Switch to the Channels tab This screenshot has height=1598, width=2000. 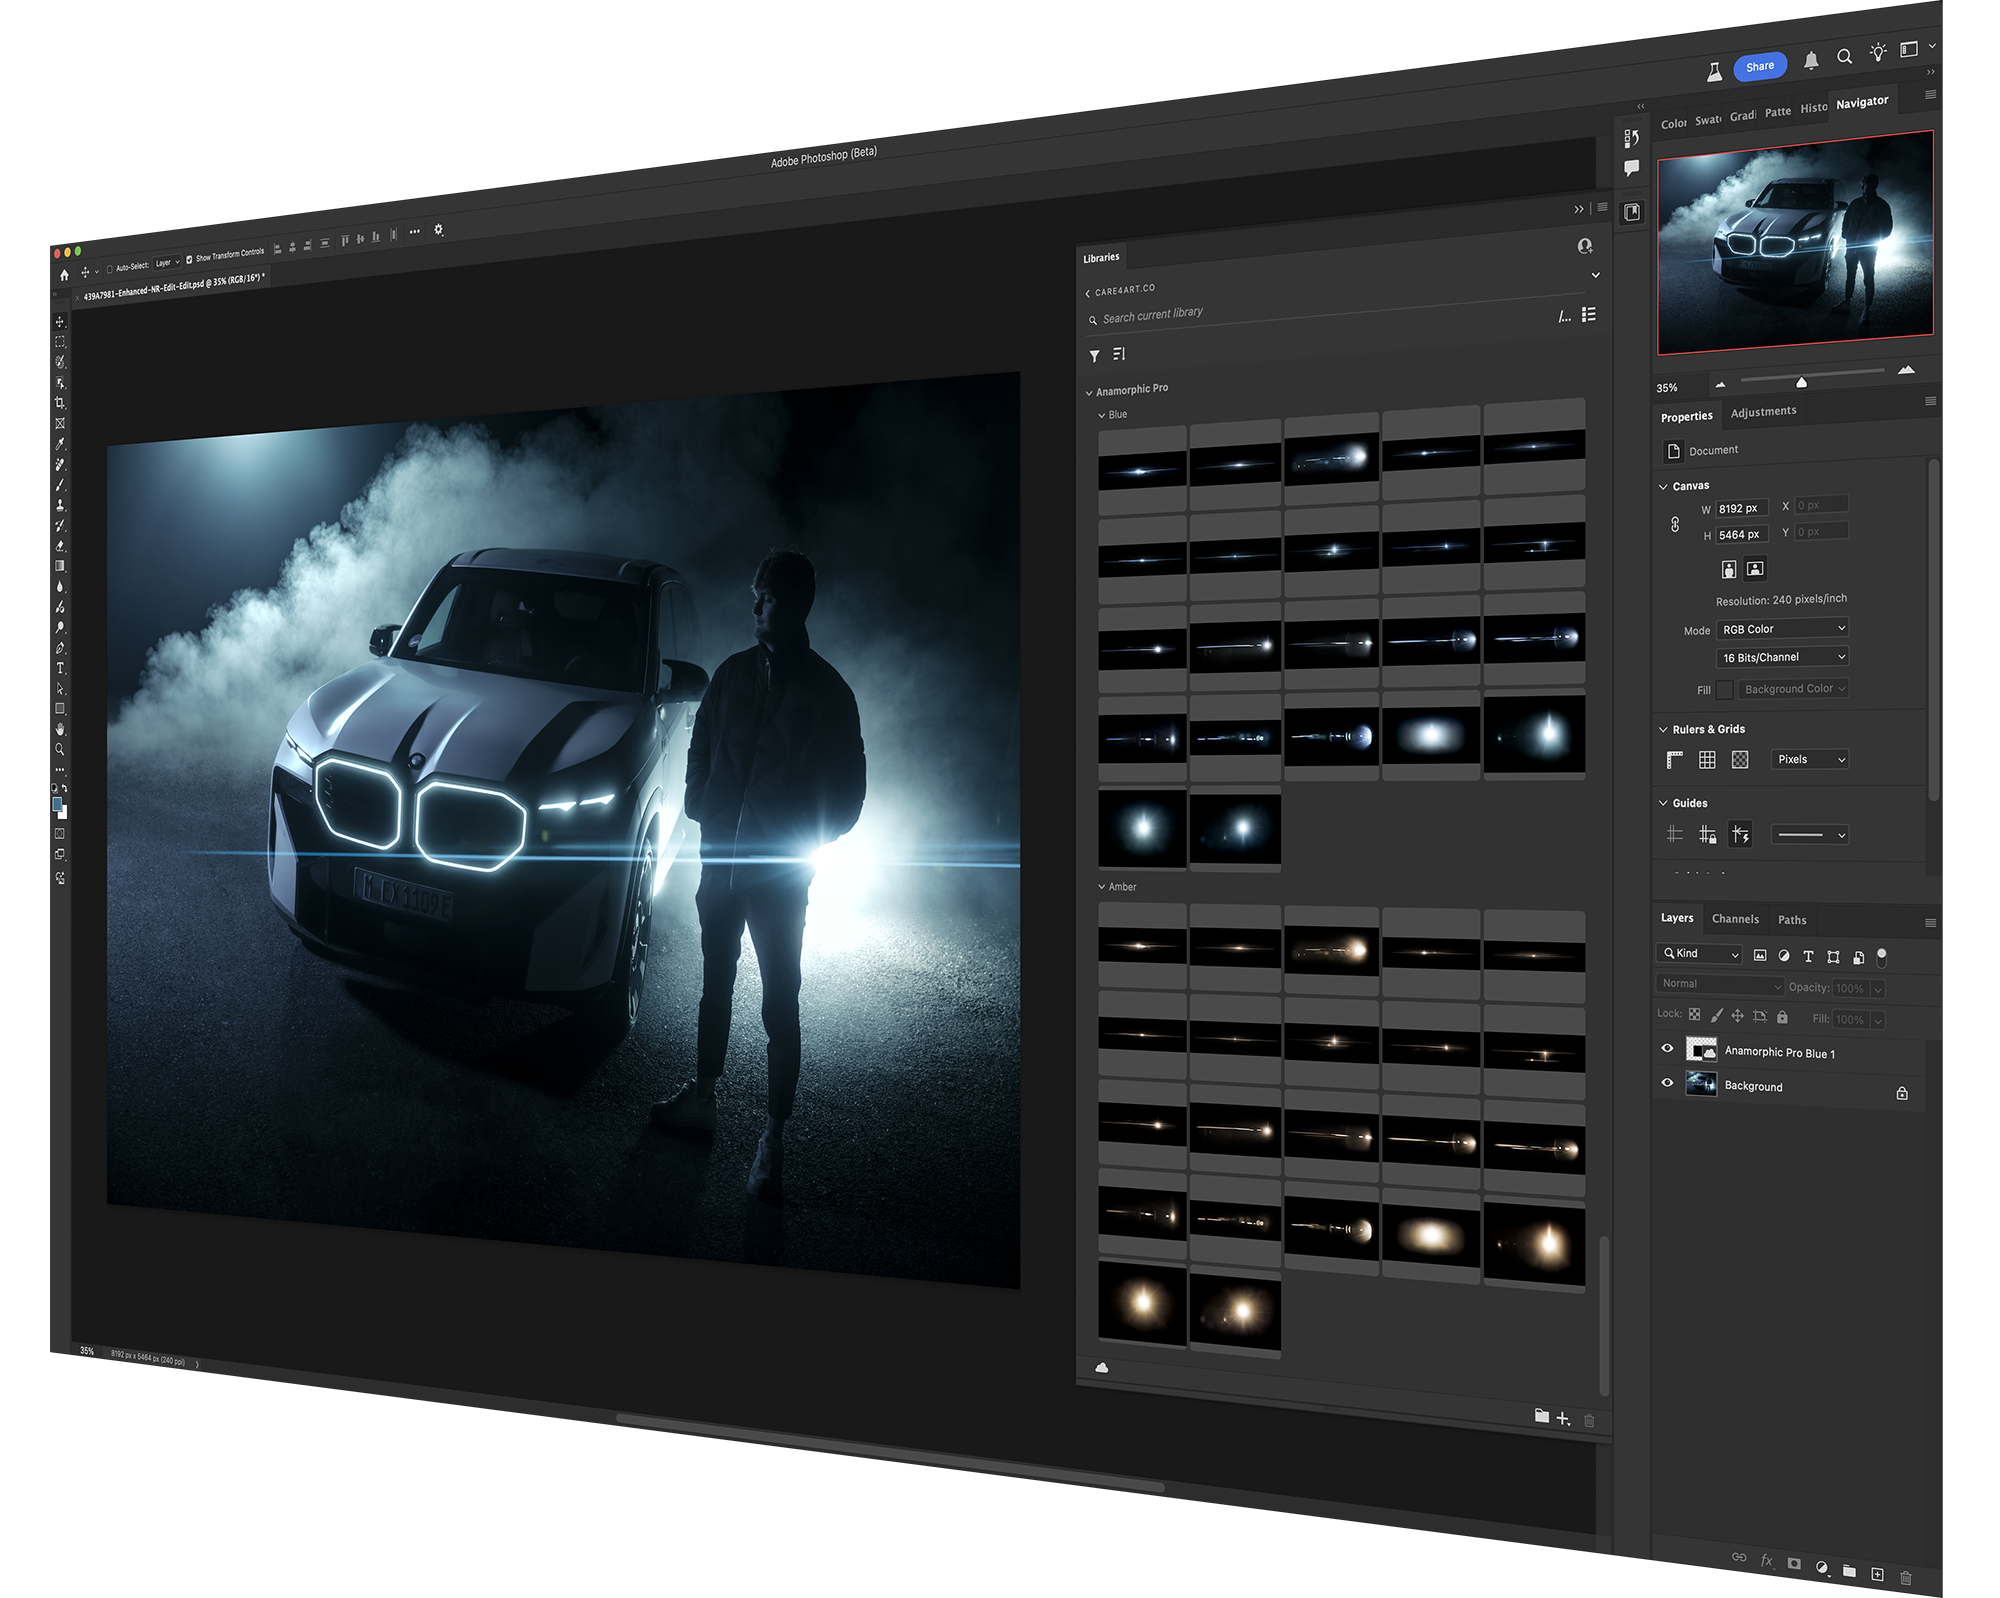(x=1734, y=919)
